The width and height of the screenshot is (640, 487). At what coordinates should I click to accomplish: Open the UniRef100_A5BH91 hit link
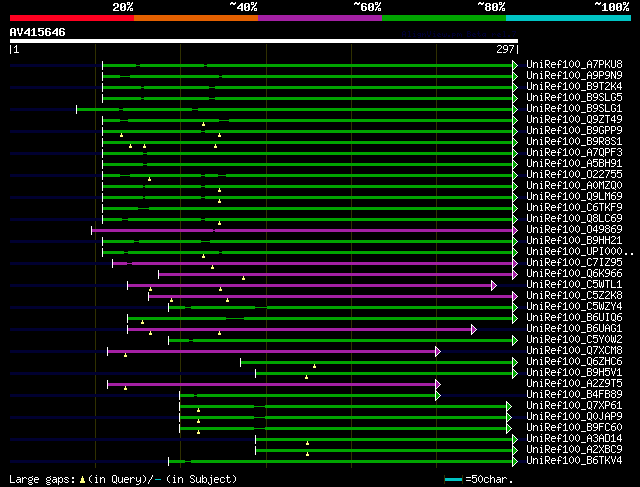pos(574,164)
